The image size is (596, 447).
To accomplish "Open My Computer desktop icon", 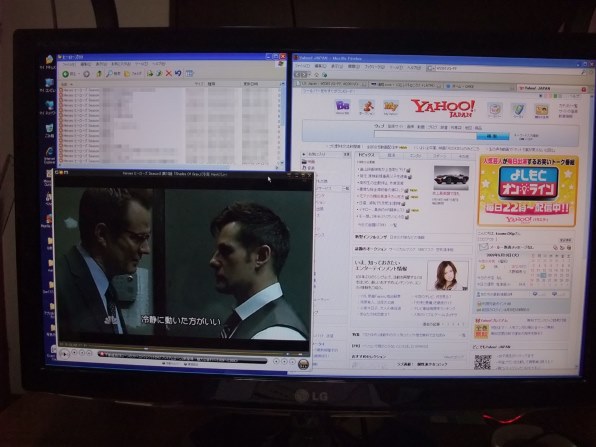I will point(49,85).
